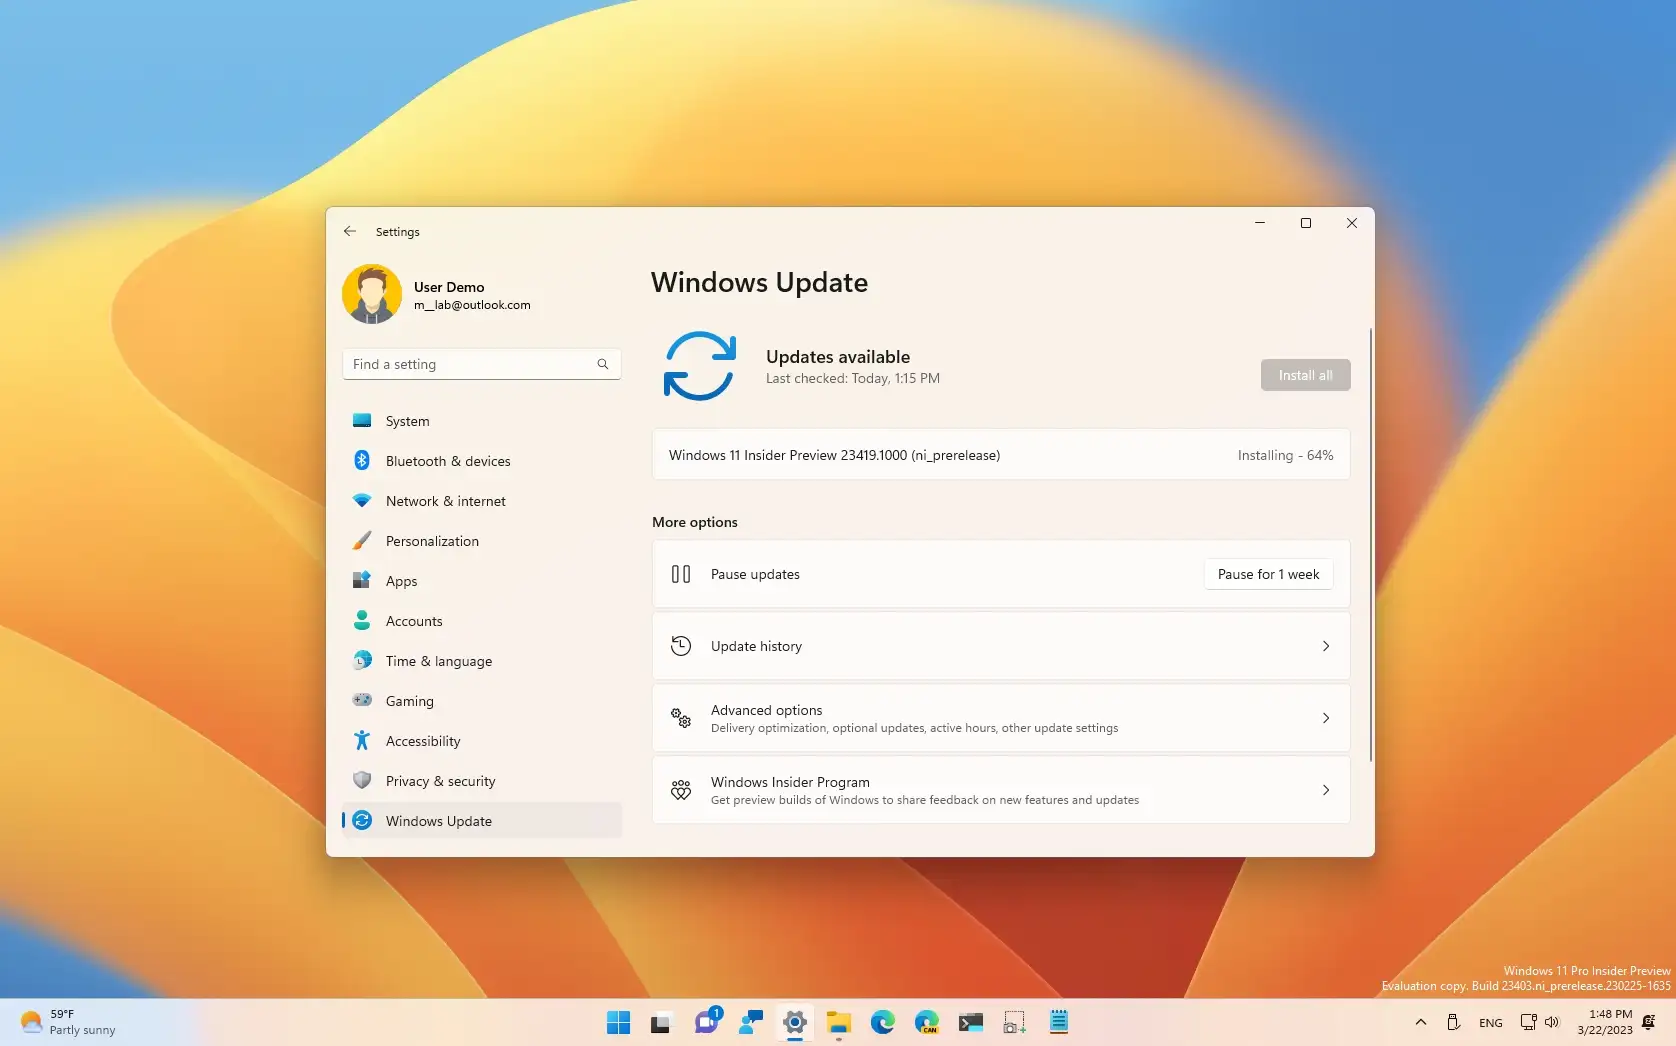Expand Advanced options settings
Viewport: 1676px width, 1046px height.
[1000, 718]
